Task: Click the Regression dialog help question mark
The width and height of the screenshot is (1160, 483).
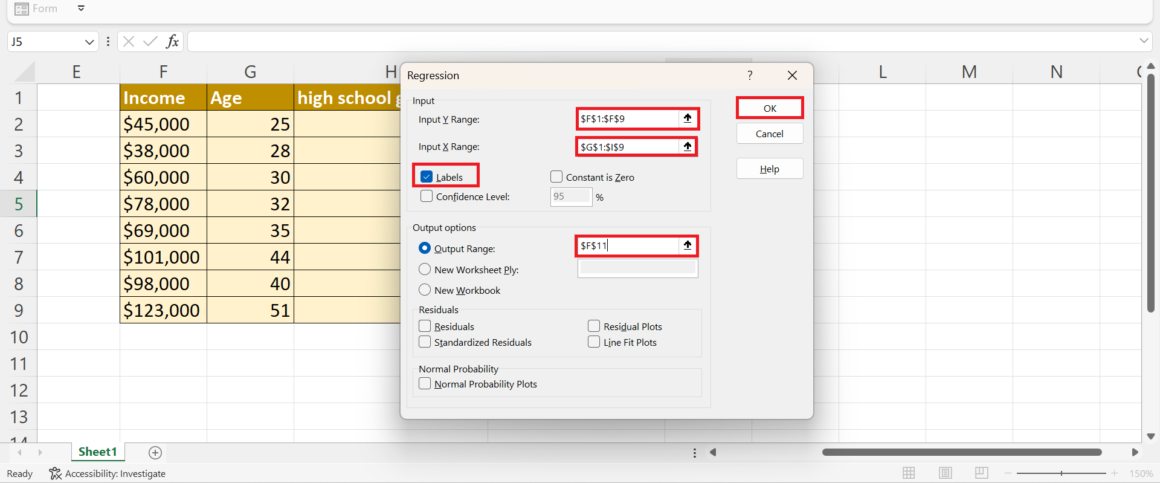Action: point(750,75)
